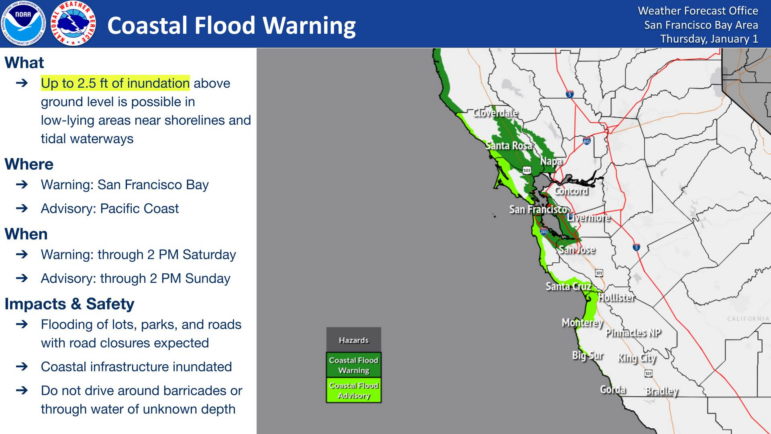The width and height of the screenshot is (771, 434).
Task: Click the Coastal Flood Warning title
Action: (231, 25)
